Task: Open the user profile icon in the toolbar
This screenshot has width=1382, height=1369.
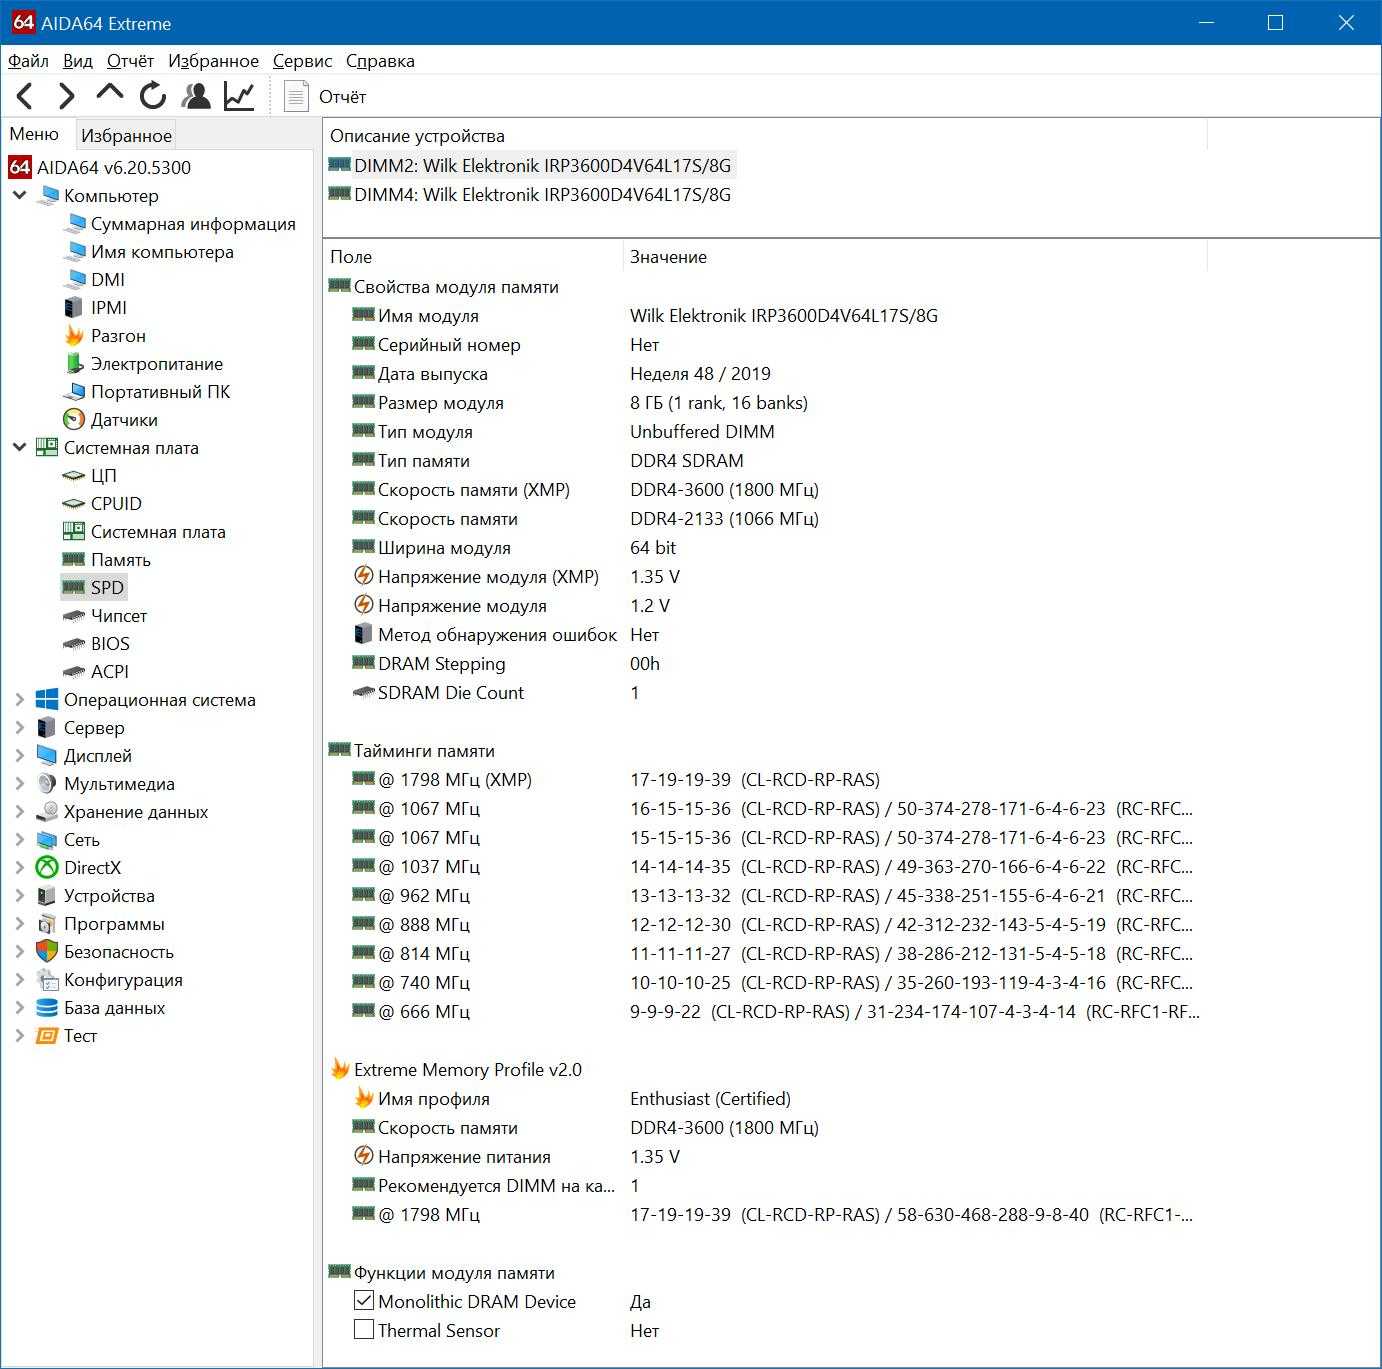Action: 196,96
